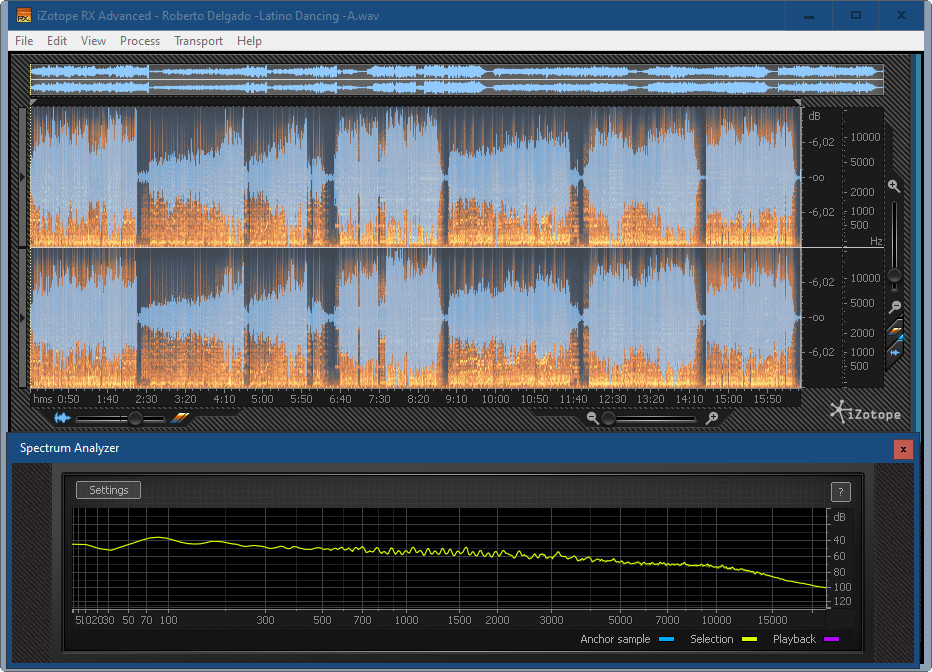The image size is (932, 672).
Task: Click the vertical zoom out magnifier
Action: [895, 307]
